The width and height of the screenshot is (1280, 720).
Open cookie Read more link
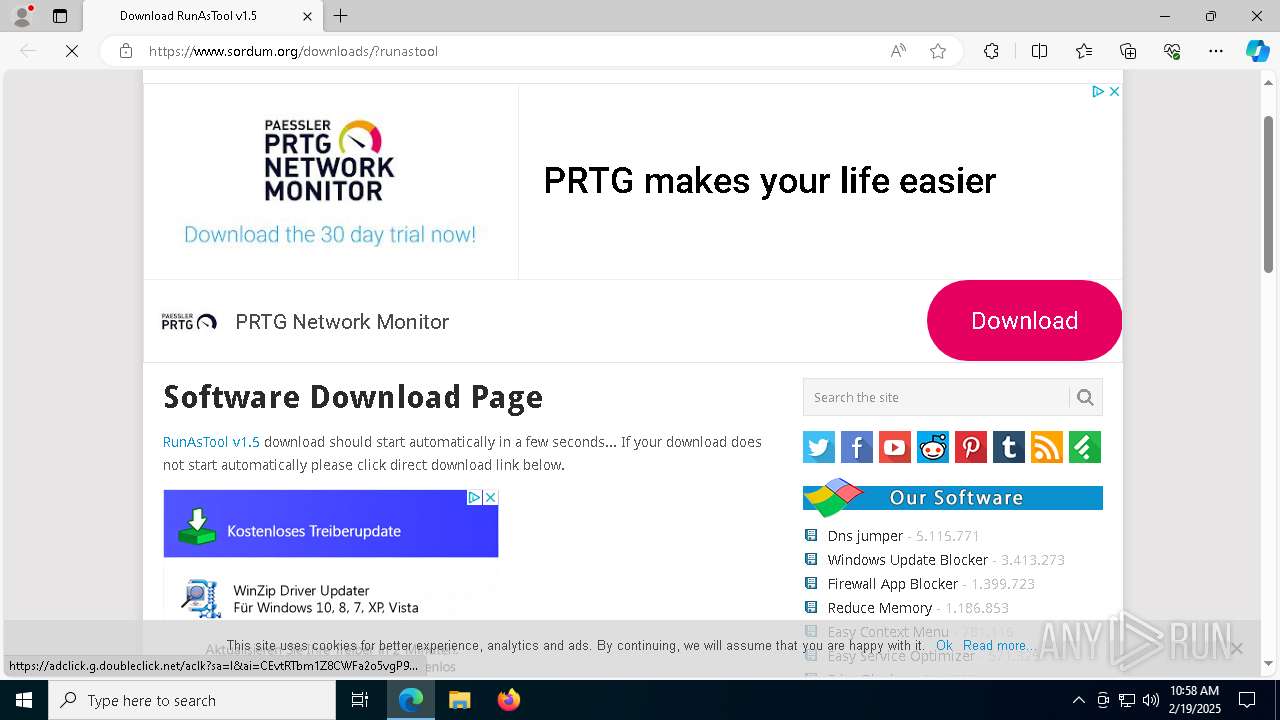pyautogui.click(x=999, y=646)
